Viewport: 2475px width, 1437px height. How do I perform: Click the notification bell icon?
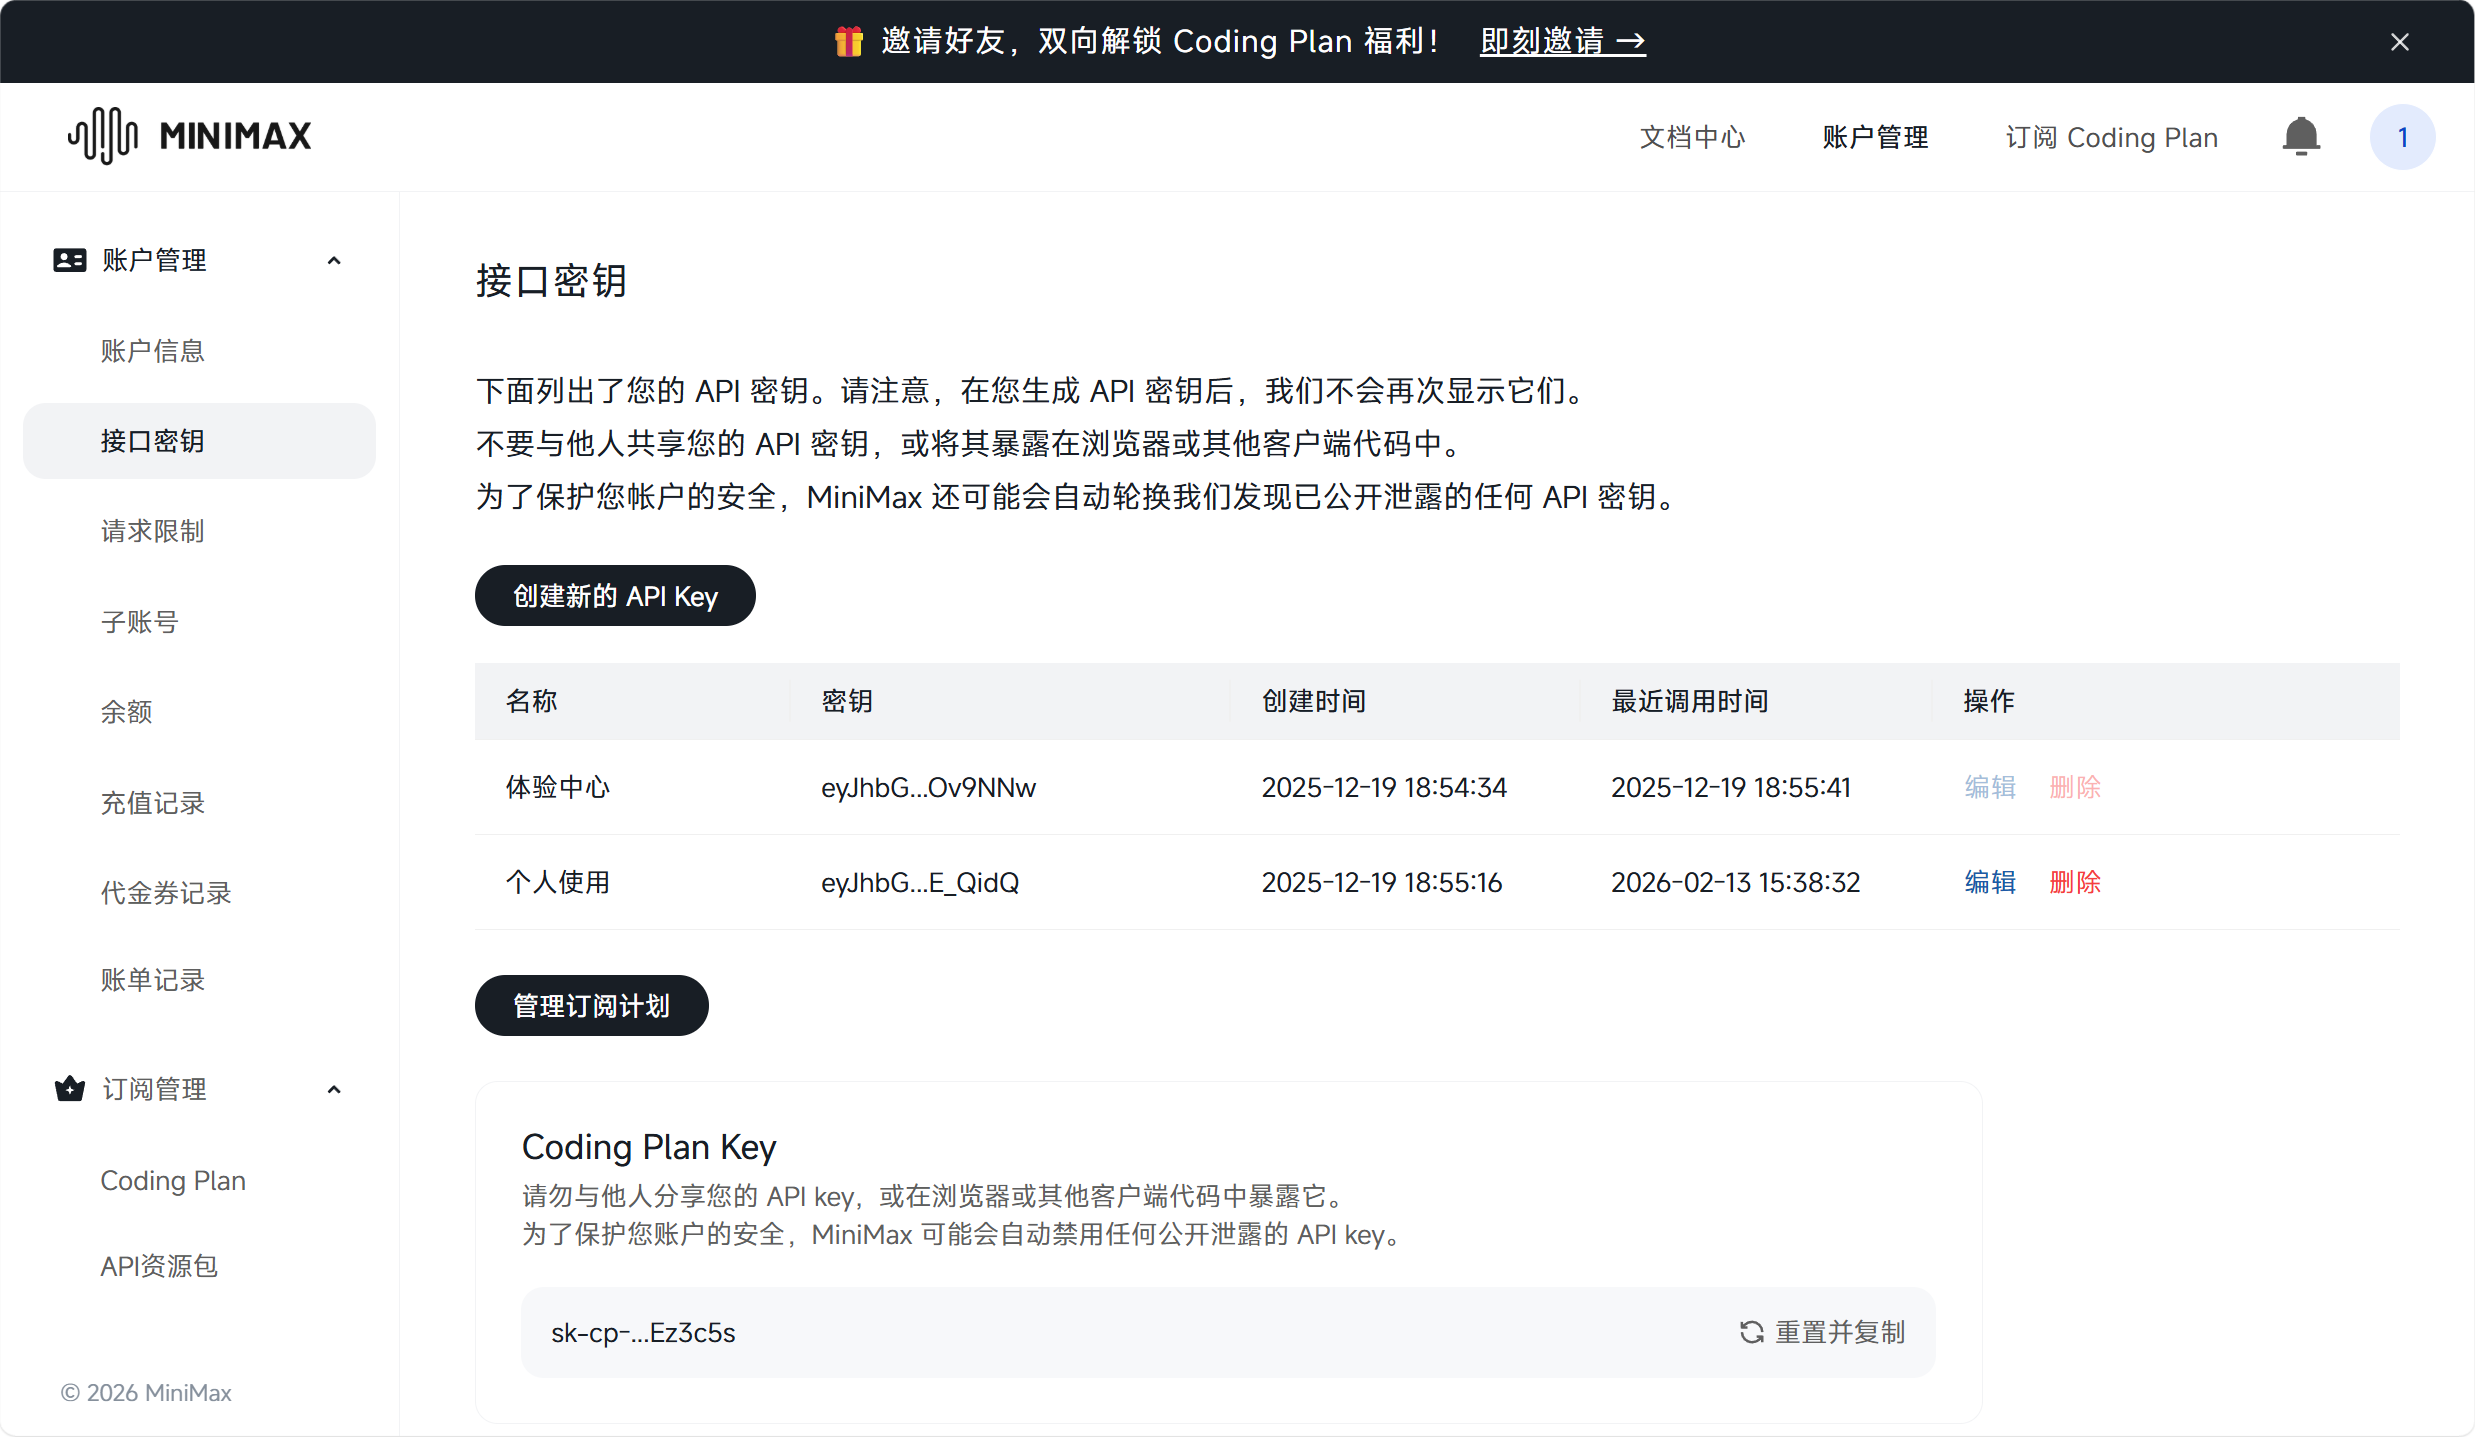(x=2300, y=137)
